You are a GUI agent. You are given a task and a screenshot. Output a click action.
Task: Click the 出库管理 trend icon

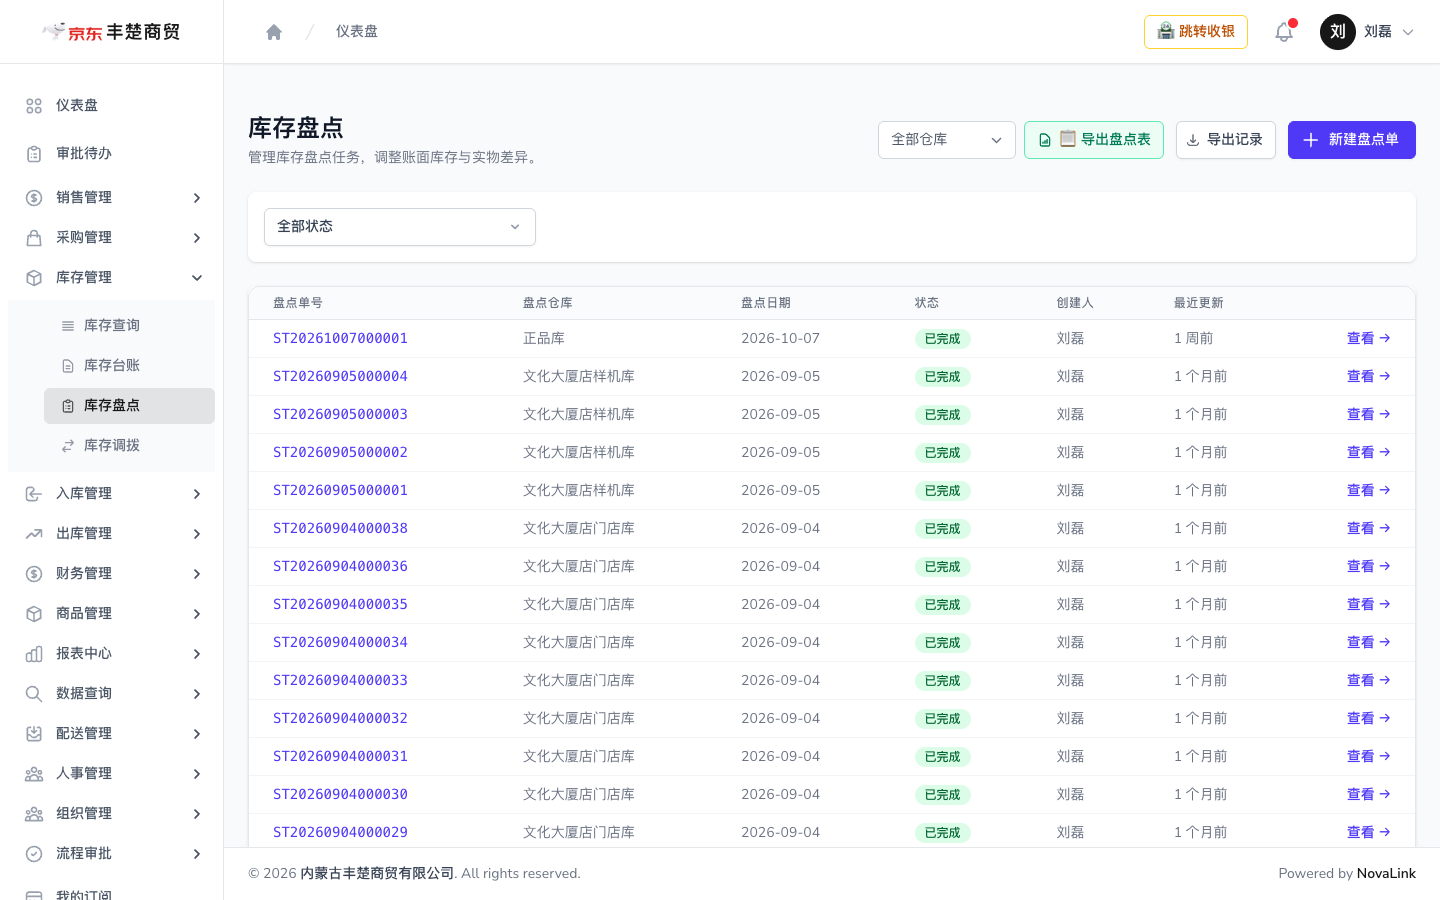click(34, 534)
